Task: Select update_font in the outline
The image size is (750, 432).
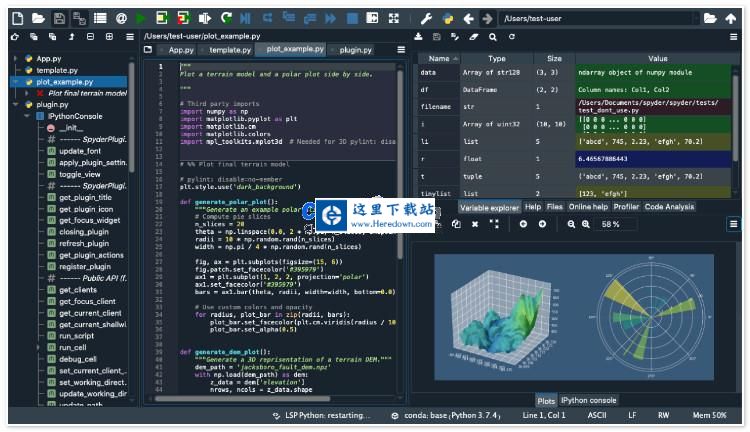Action: (x=80, y=151)
